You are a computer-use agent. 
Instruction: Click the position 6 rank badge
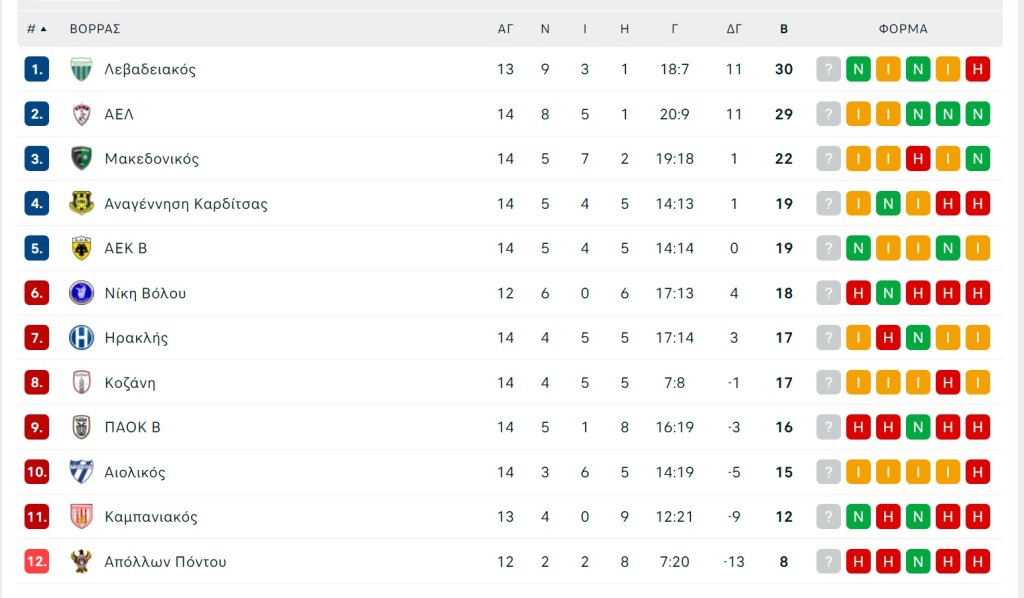37,293
